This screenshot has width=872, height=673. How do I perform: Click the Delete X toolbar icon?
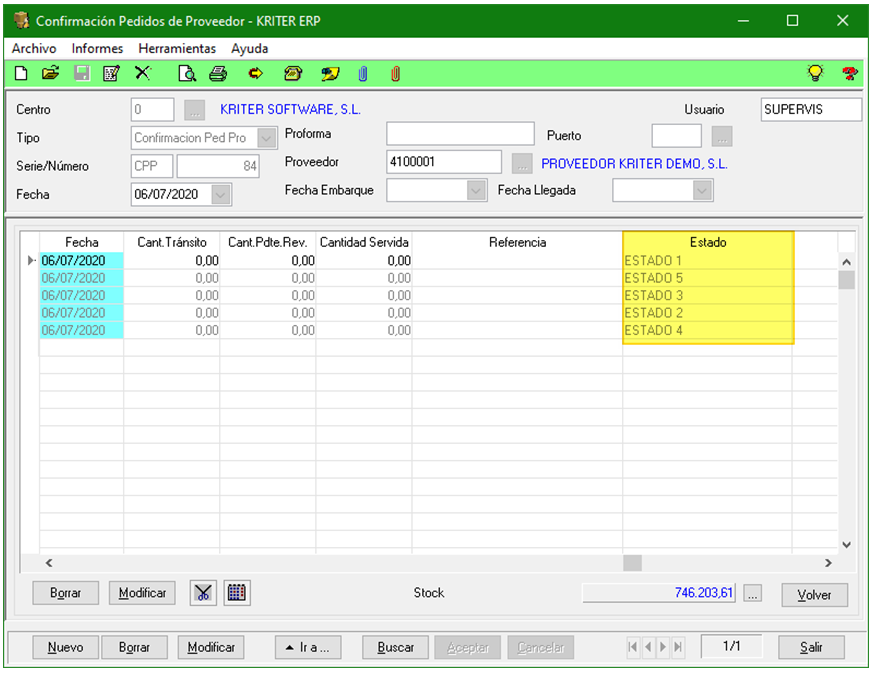tap(143, 73)
